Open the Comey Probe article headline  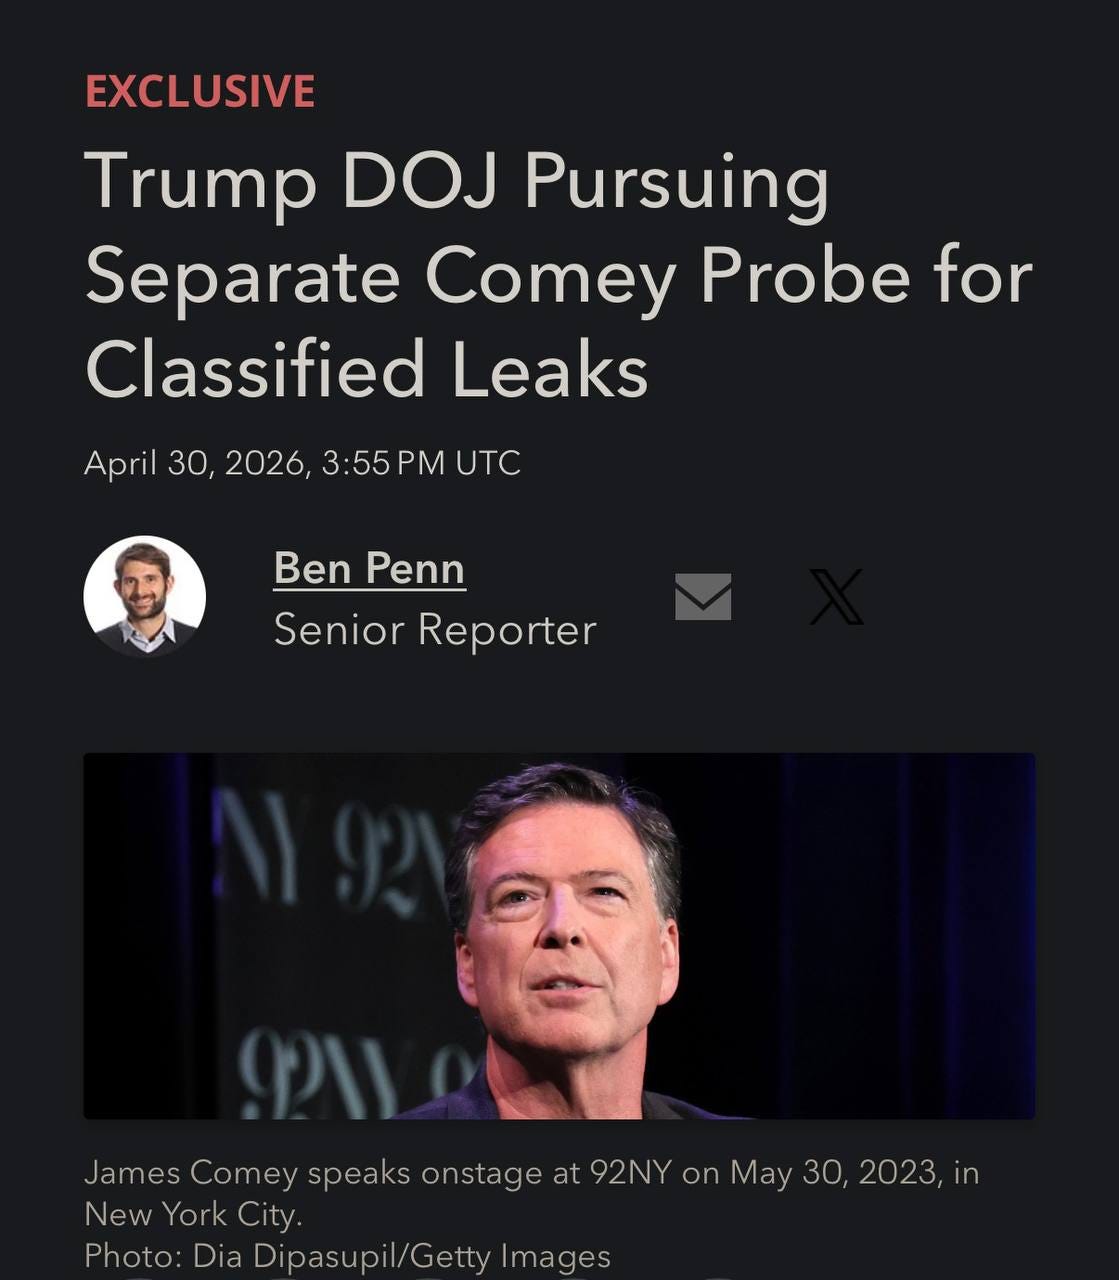coord(558,275)
